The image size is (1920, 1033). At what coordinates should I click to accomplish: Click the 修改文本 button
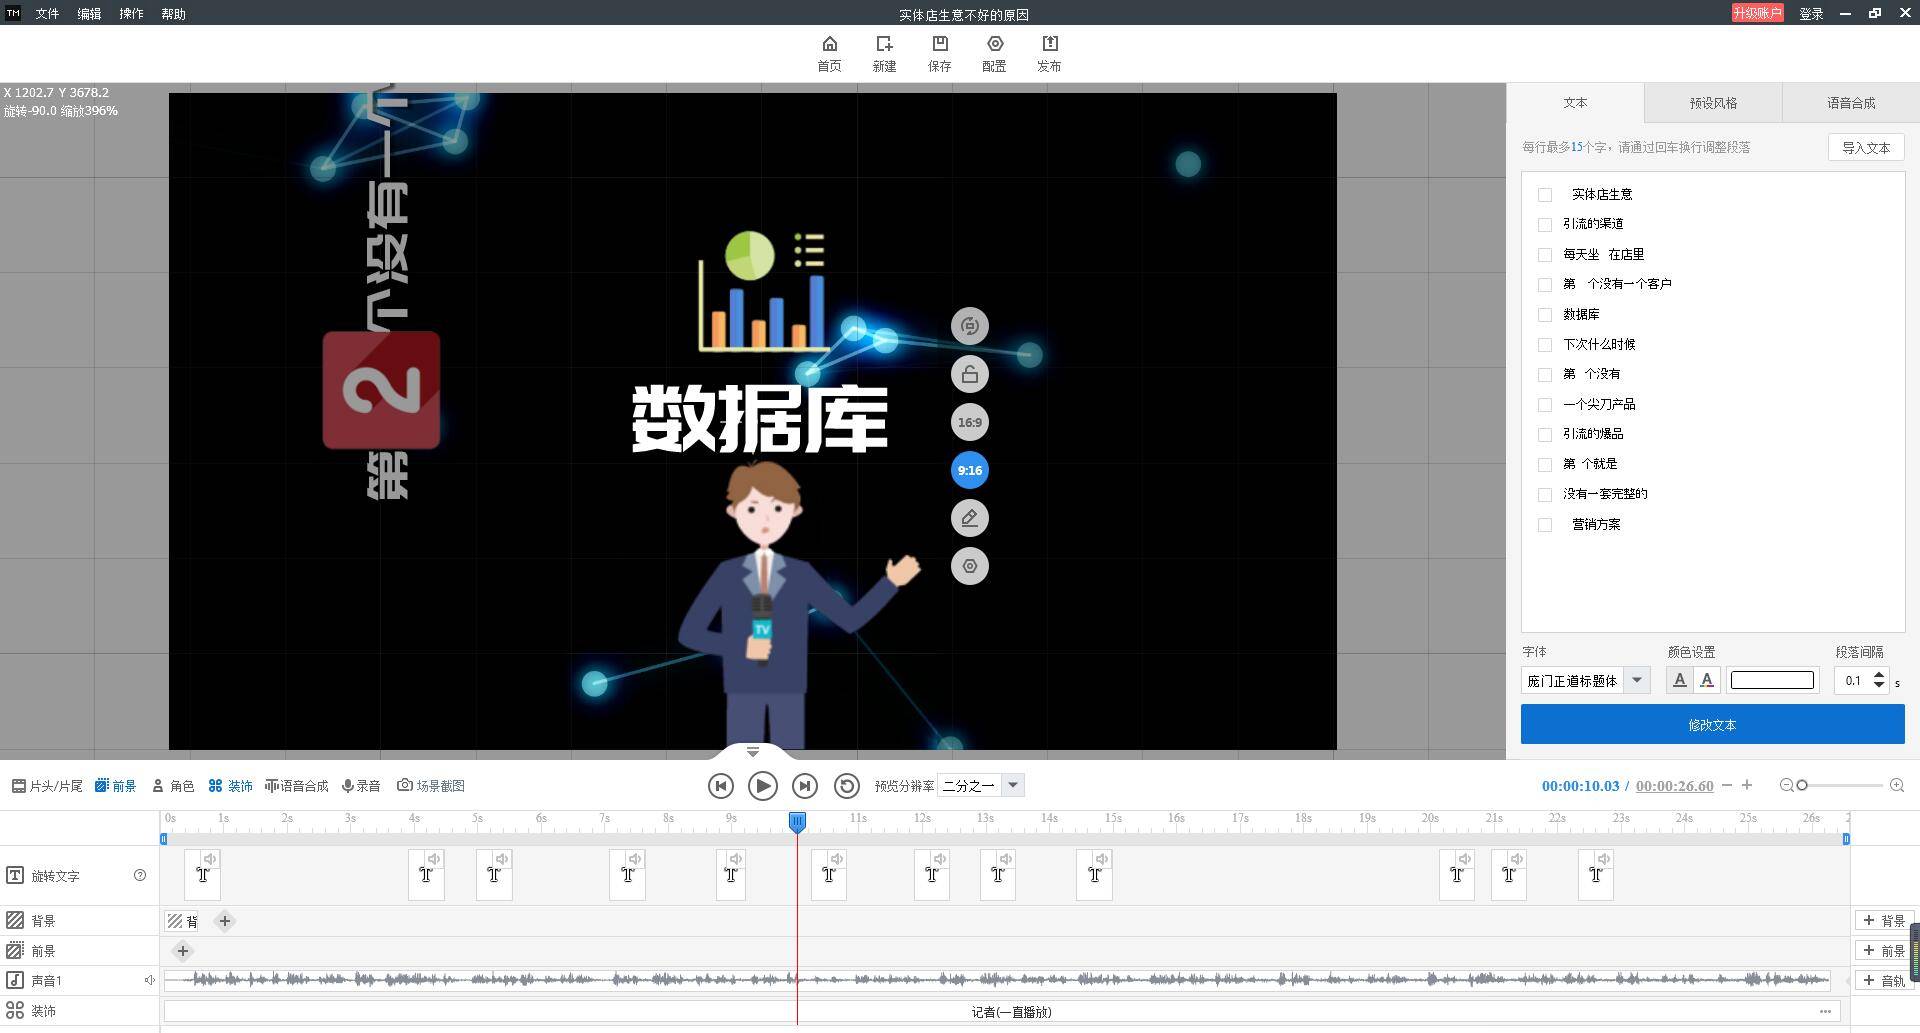[x=1712, y=724]
